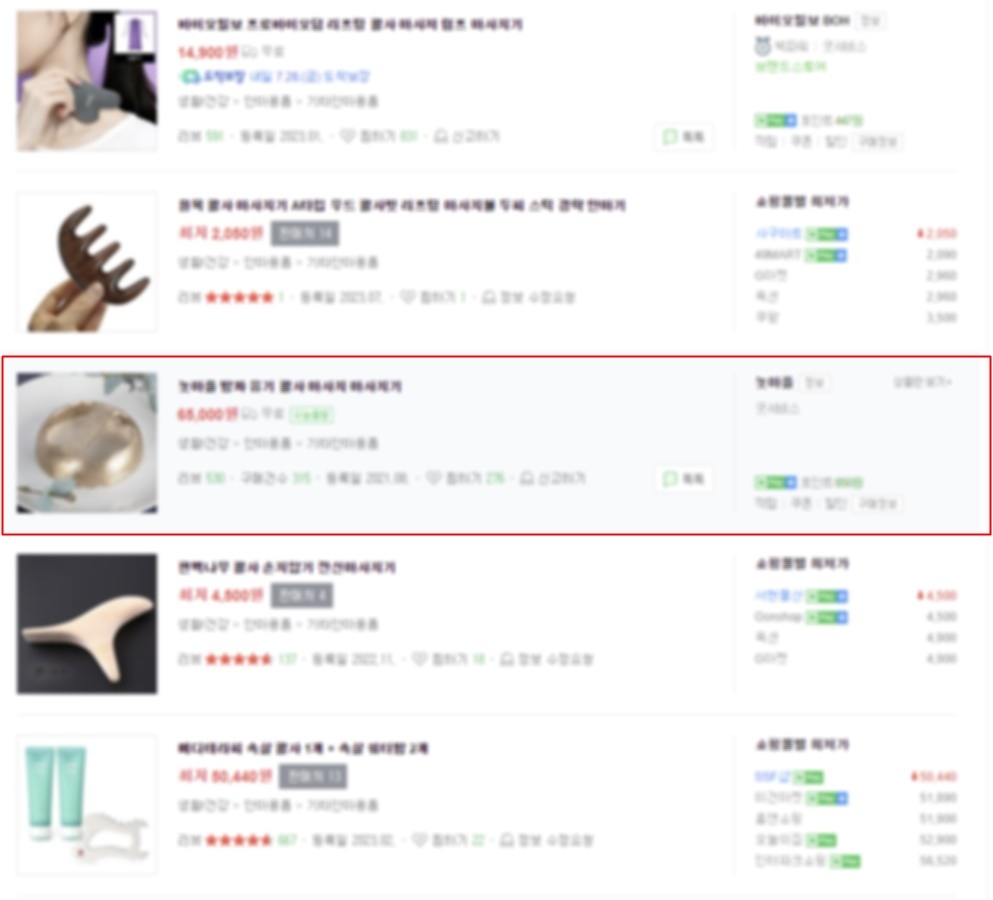Viewport: 993px width, 900px height.
Task: Open the talk chat button on the first listing
Action: tap(683, 137)
